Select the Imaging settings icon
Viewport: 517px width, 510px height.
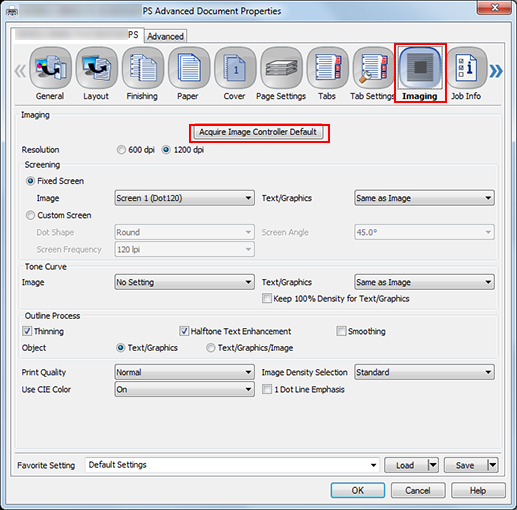click(x=420, y=68)
